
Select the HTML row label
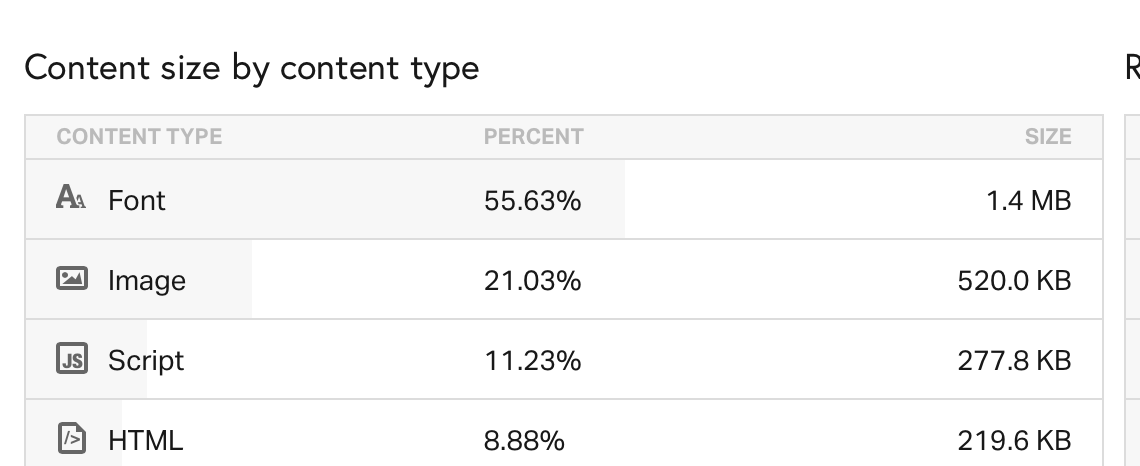coord(146,439)
